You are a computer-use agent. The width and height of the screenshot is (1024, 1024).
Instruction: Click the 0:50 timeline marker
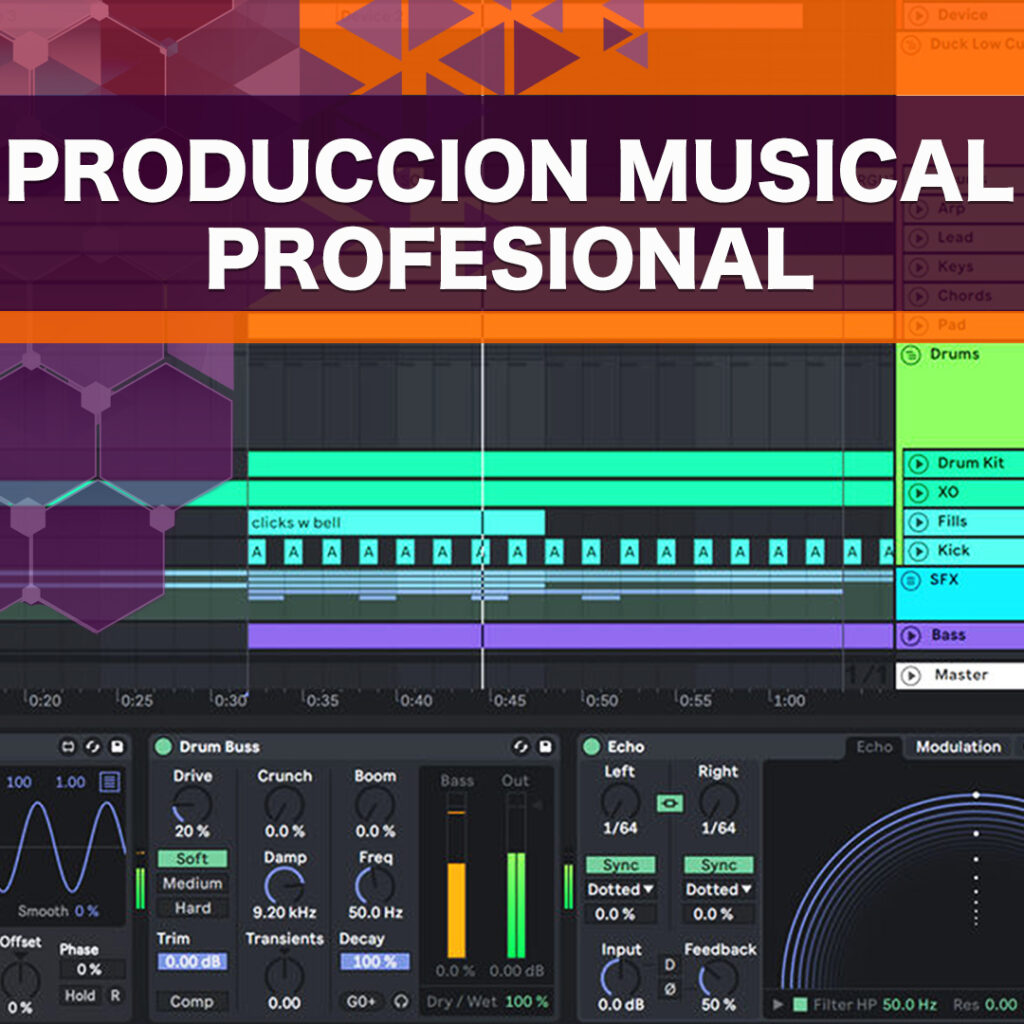click(x=601, y=701)
